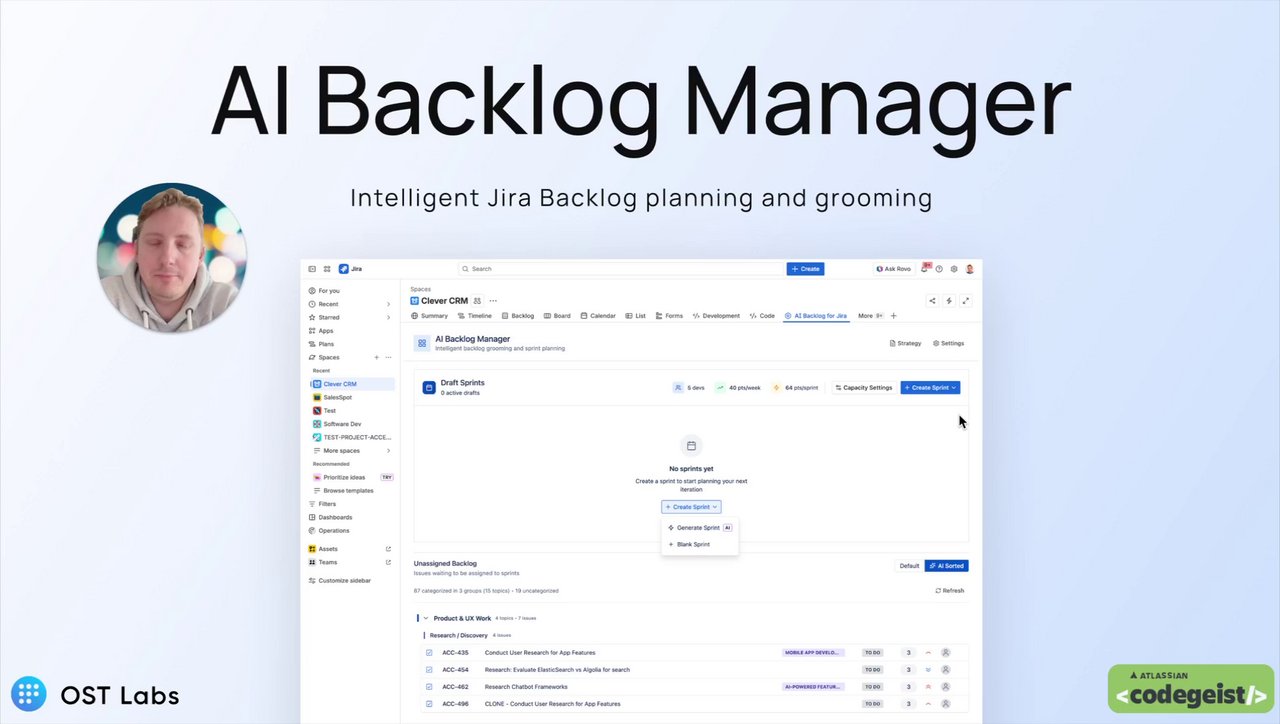This screenshot has height=724, width=1280.
Task: Switch to the Development tab
Action: pos(716,316)
